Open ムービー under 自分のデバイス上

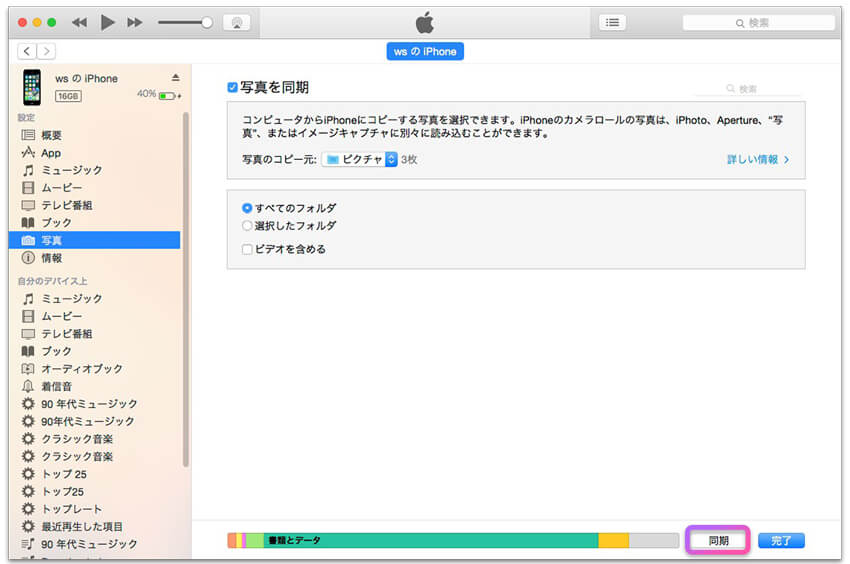[94, 316]
